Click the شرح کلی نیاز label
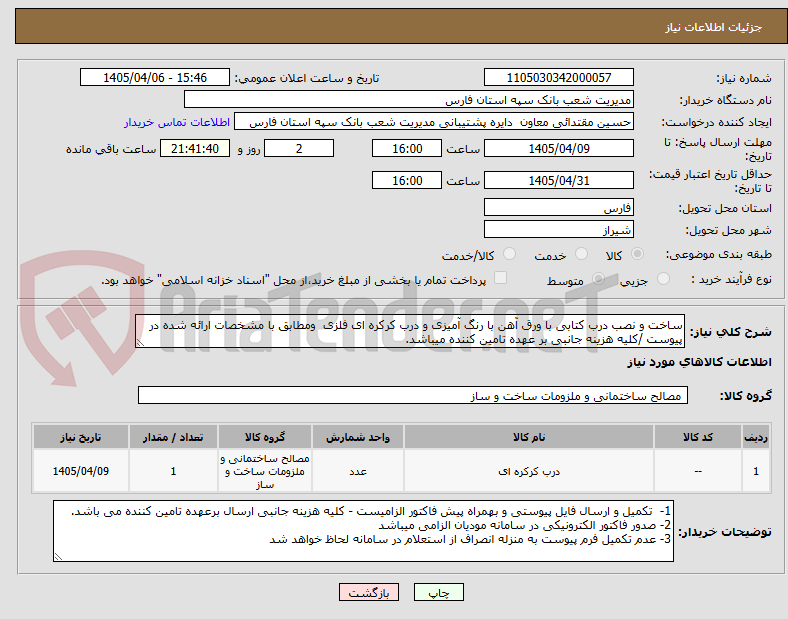Screen dimensions: 788x619 tap(730, 332)
